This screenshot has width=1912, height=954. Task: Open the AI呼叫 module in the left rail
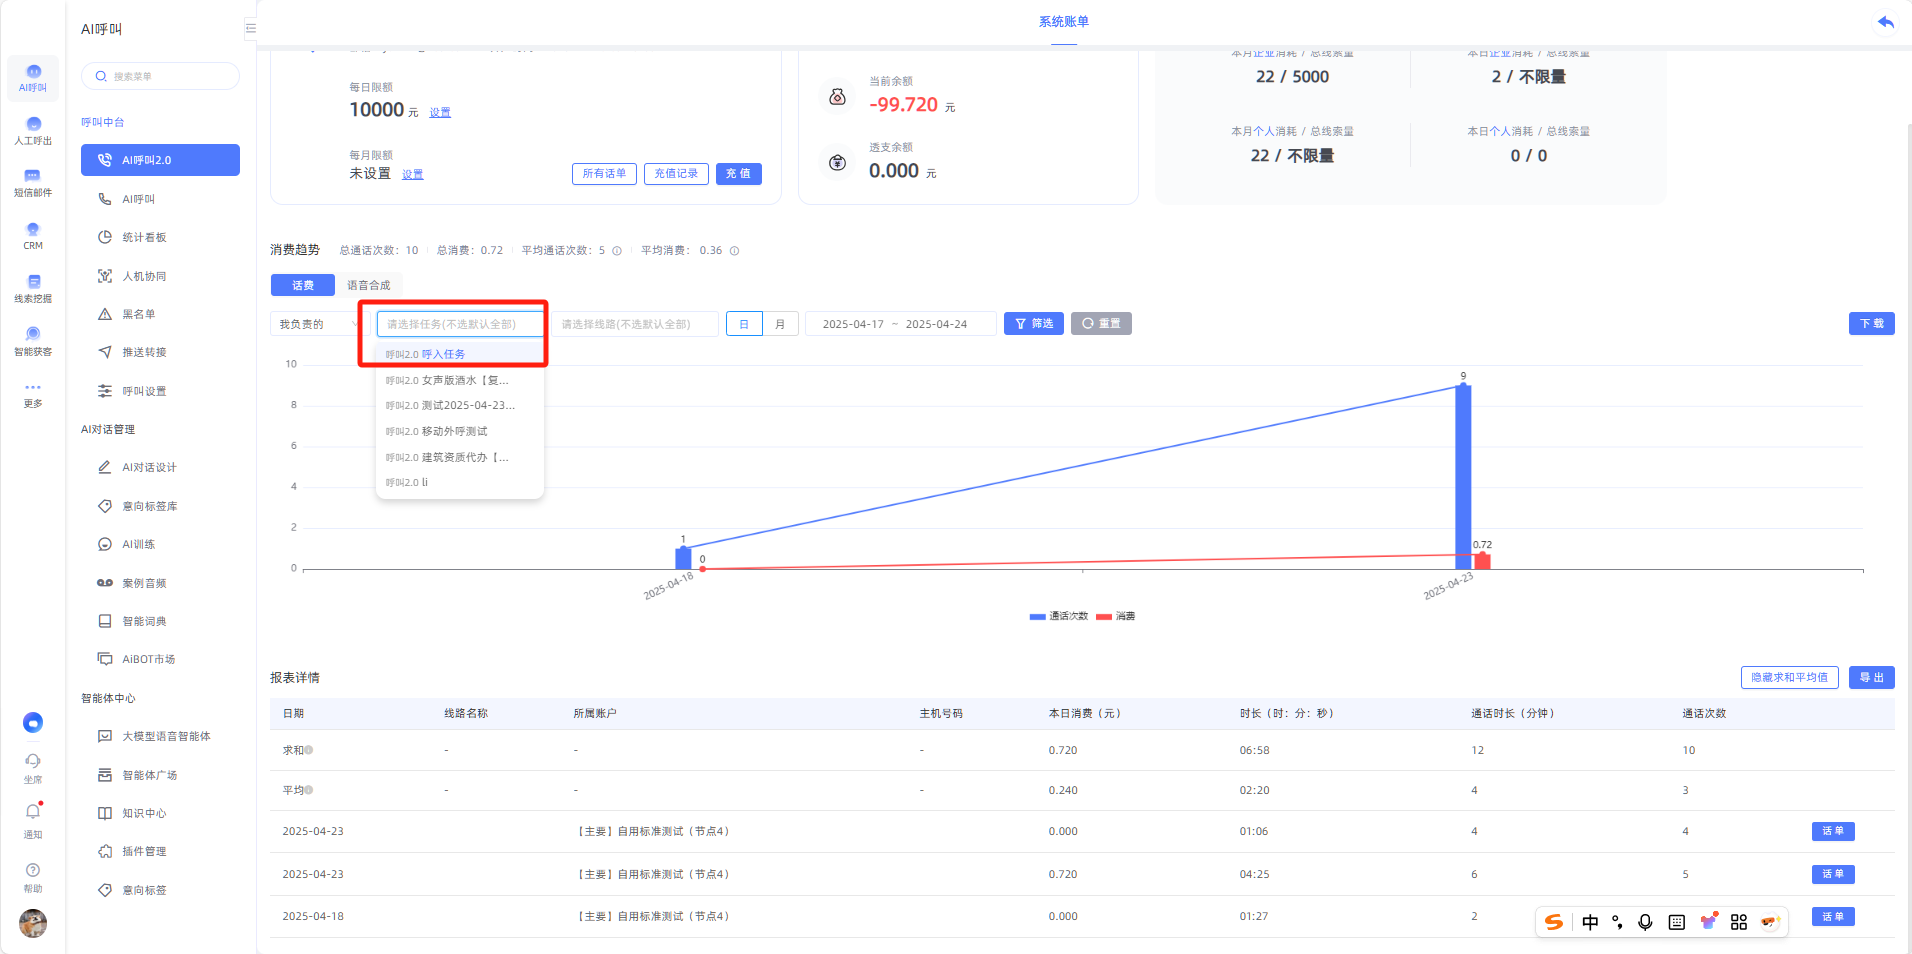tap(33, 78)
